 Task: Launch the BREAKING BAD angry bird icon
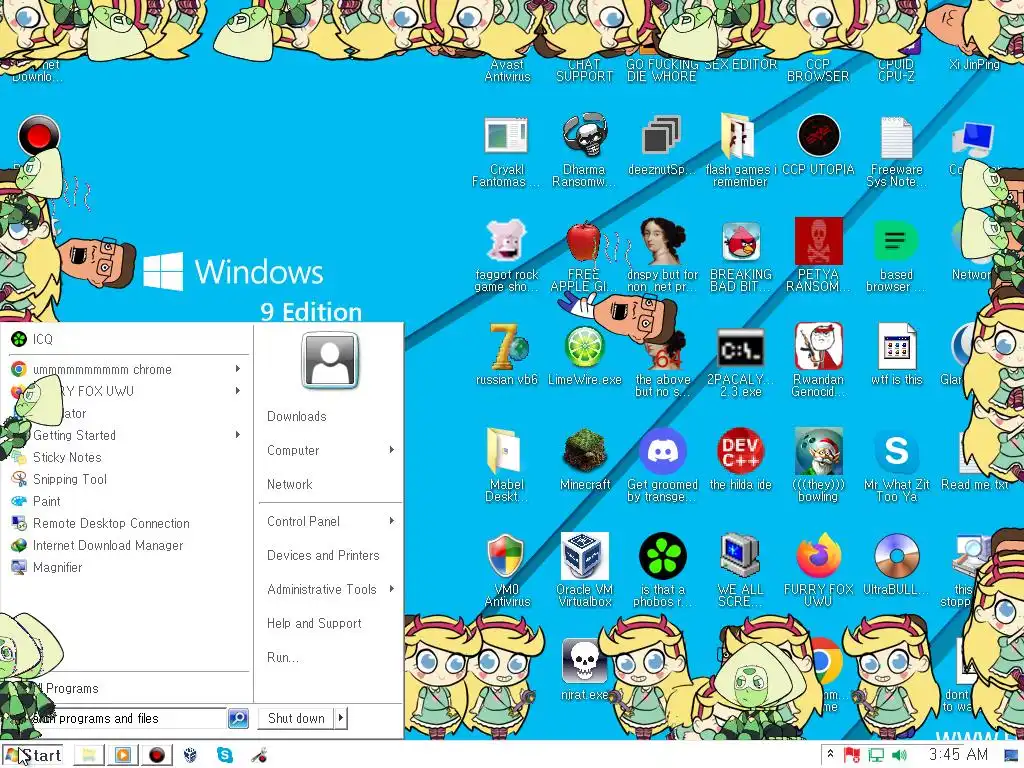point(741,242)
